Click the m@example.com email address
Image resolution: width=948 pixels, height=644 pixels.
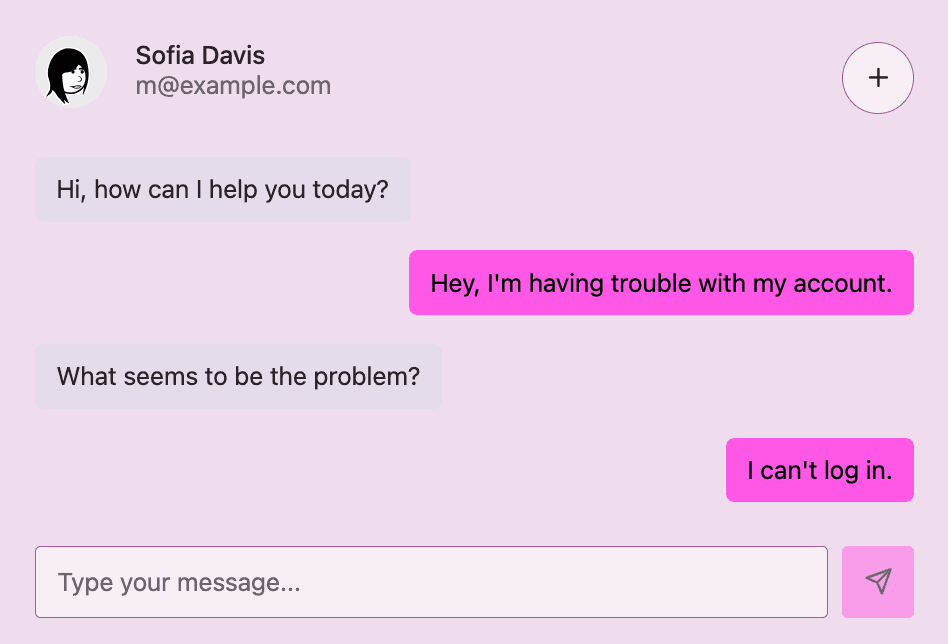[233, 86]
